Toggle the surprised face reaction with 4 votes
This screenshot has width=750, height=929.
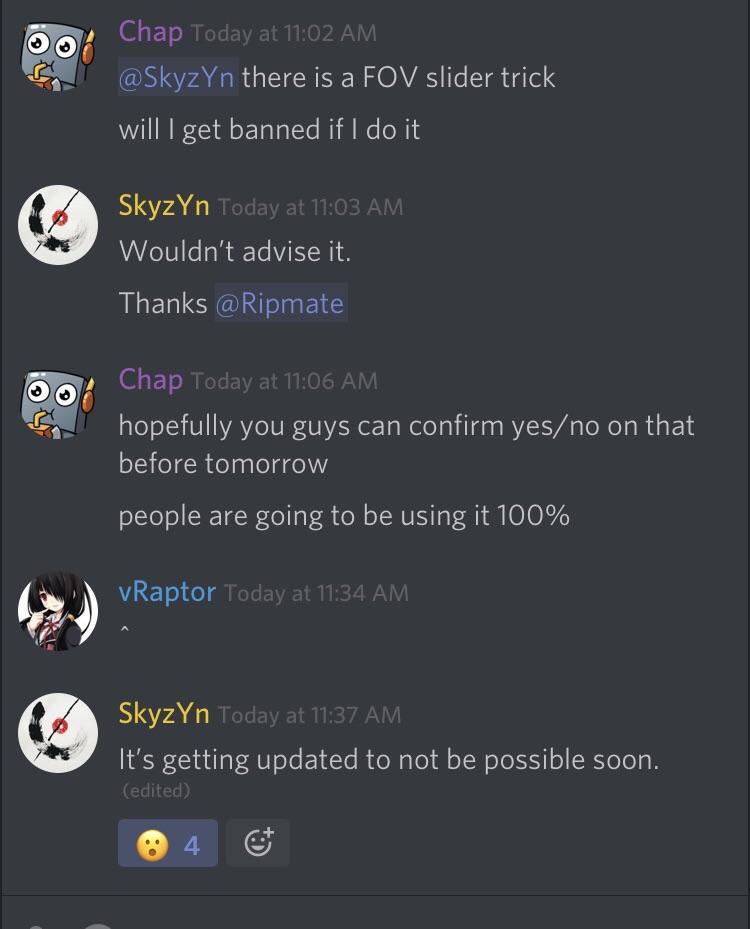pyautogui.click(x=168, y=843)
